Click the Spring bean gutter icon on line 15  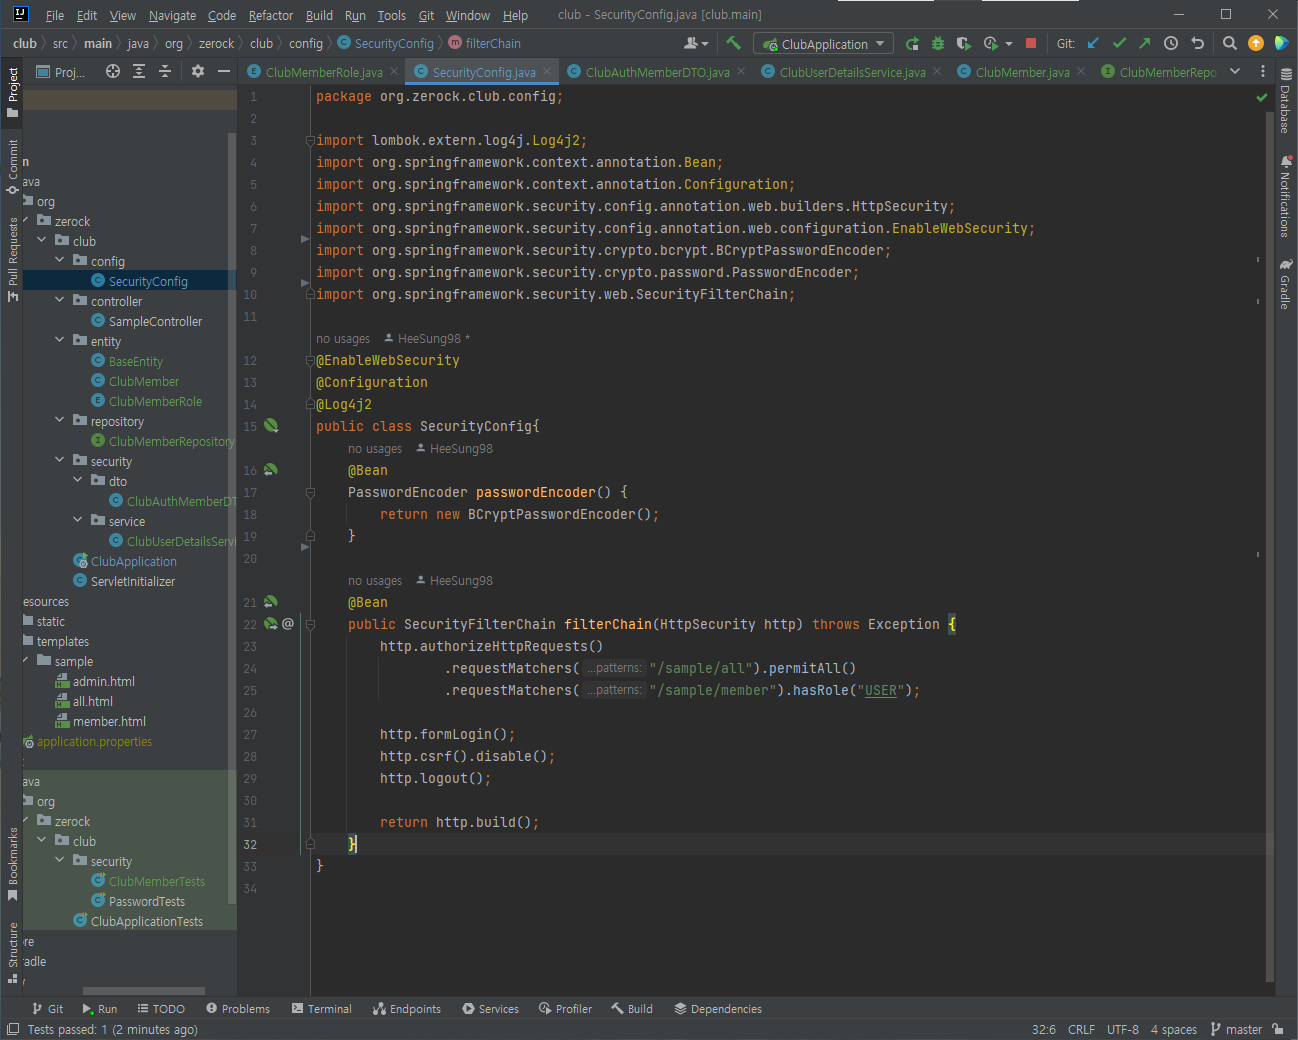[271, 426]
